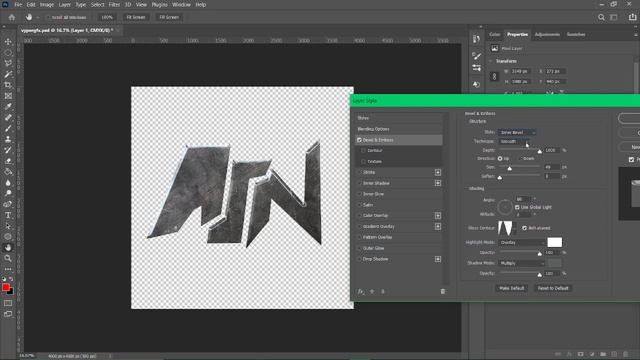Image resolution: width=640 pixels, height=360 pixels.
Task: Select the Magic Wand tool
Action: 8,74
